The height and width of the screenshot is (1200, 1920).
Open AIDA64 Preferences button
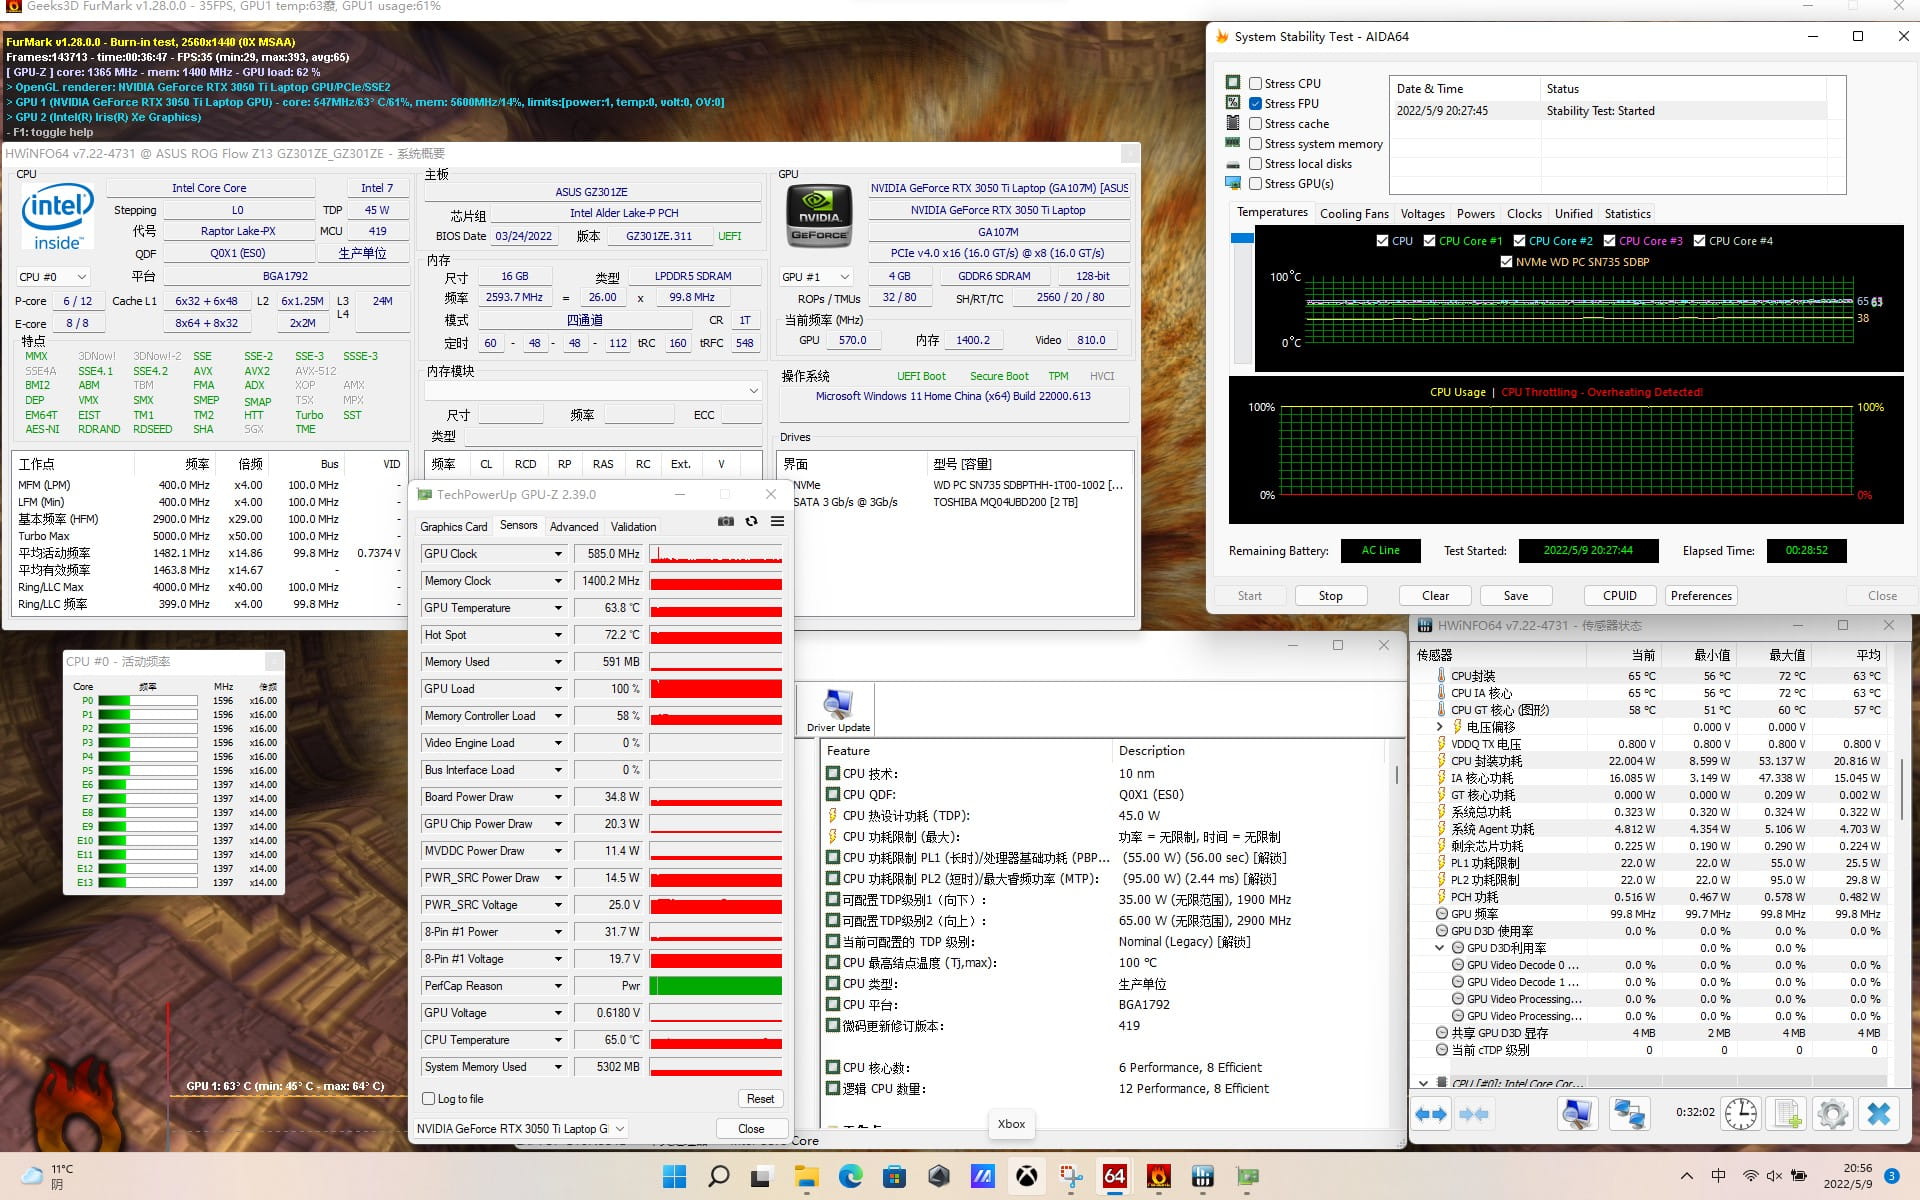point(1701,596)
